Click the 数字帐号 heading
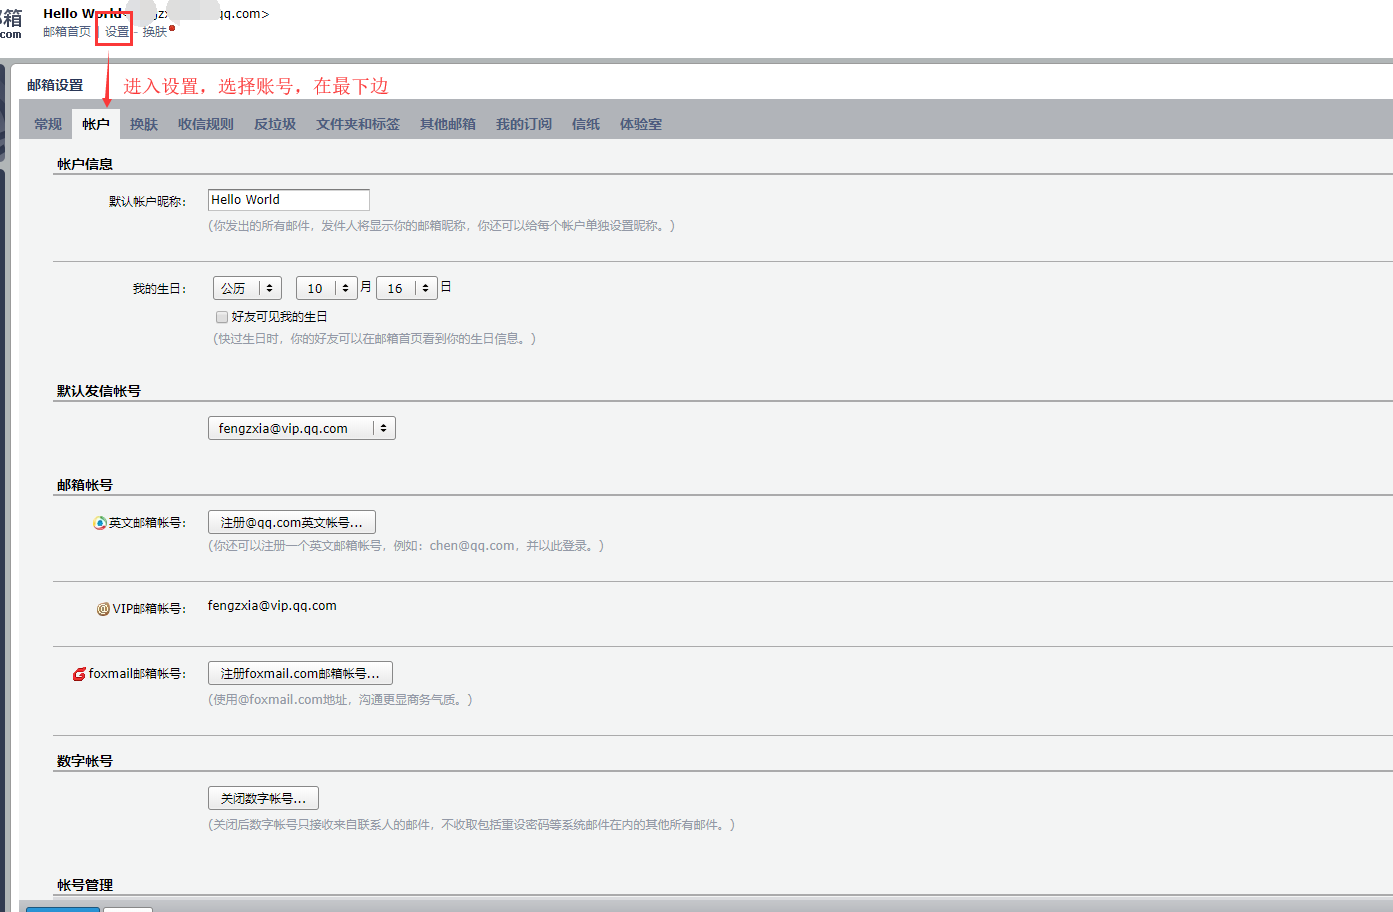Screen dimensions: 1393x912 click(85, 761)
